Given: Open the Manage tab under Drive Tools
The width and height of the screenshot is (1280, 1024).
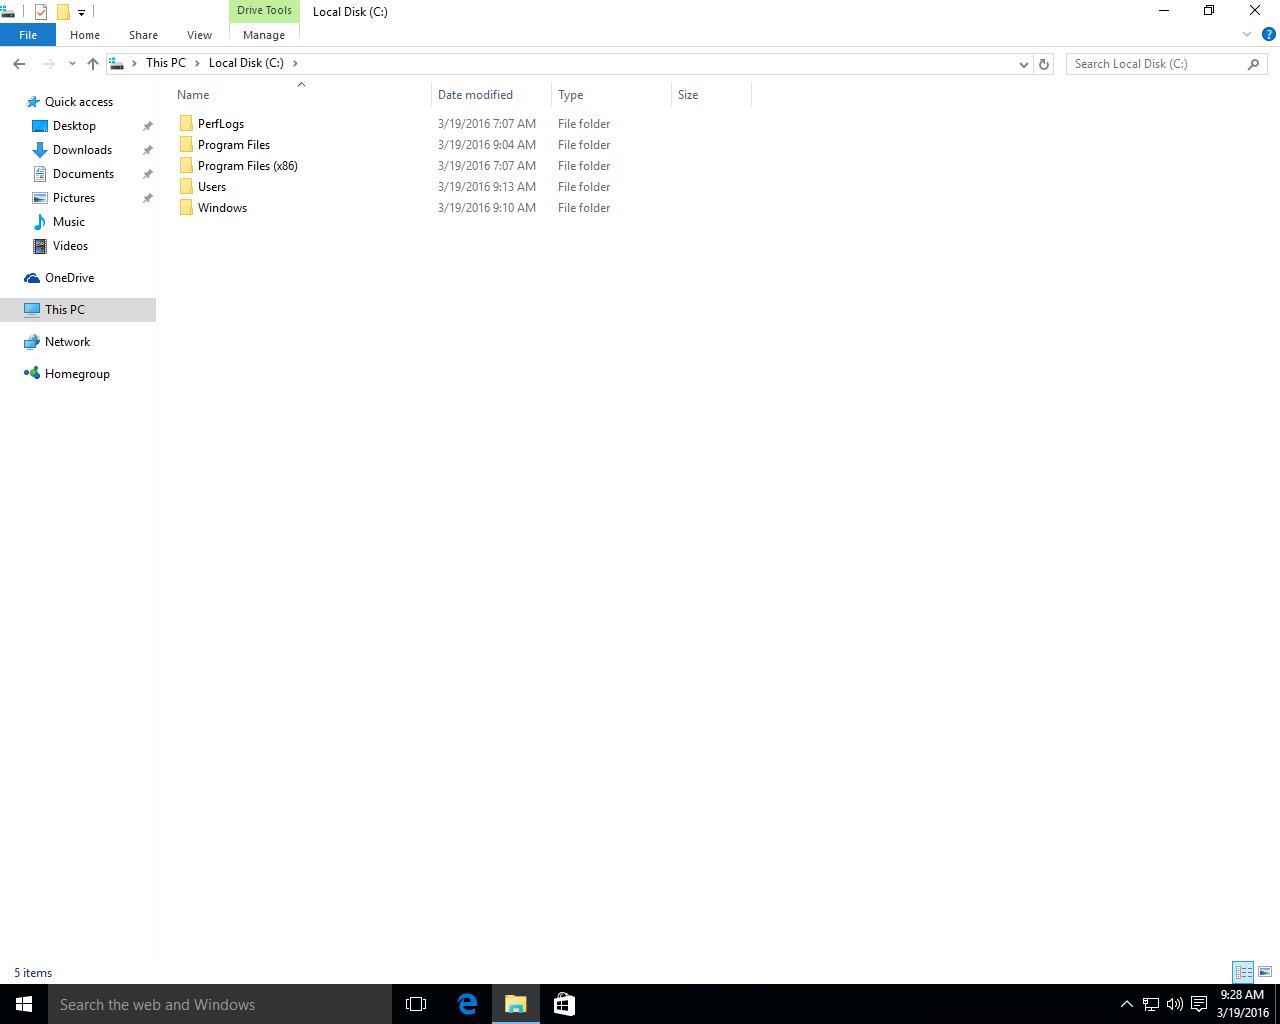Looking at the screenshot, I should 264,35.
